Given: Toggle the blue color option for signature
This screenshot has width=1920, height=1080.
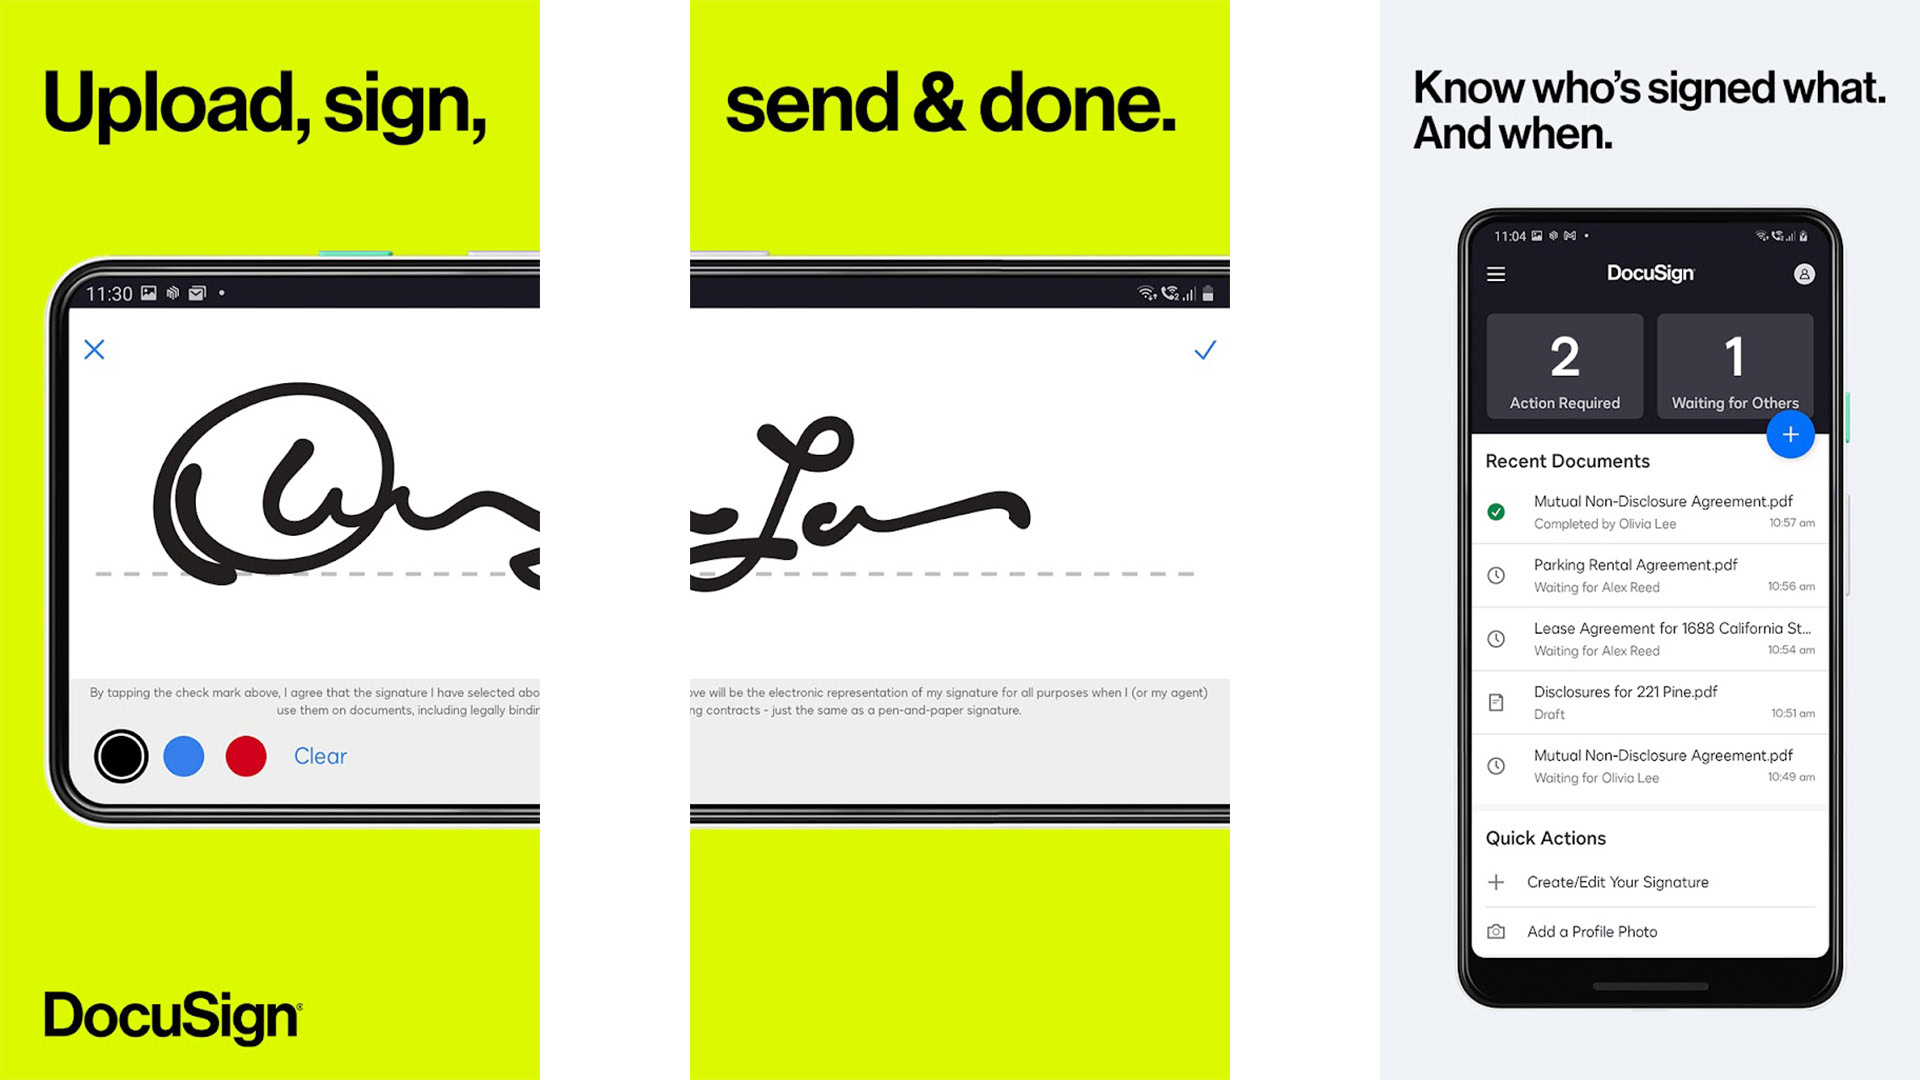Looking at the screenshot, I should point(183,754).
